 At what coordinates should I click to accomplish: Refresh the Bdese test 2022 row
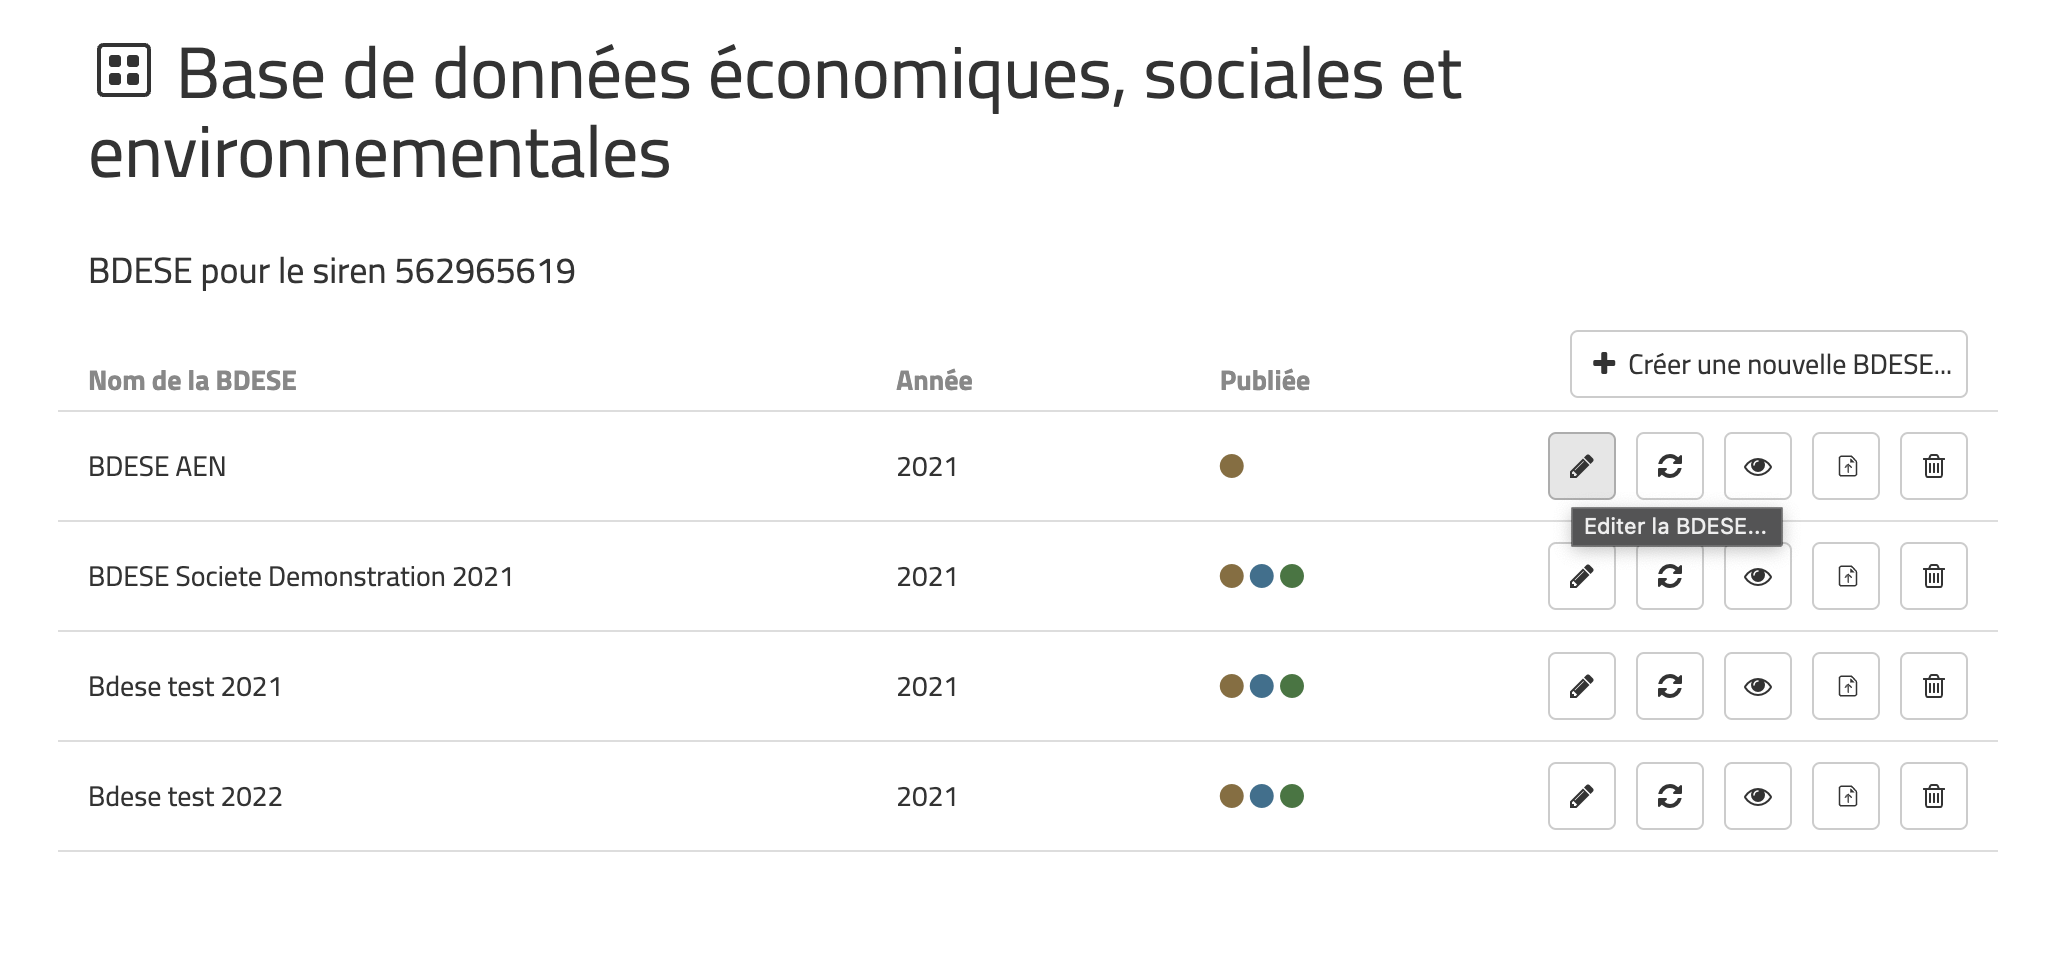1669,796
